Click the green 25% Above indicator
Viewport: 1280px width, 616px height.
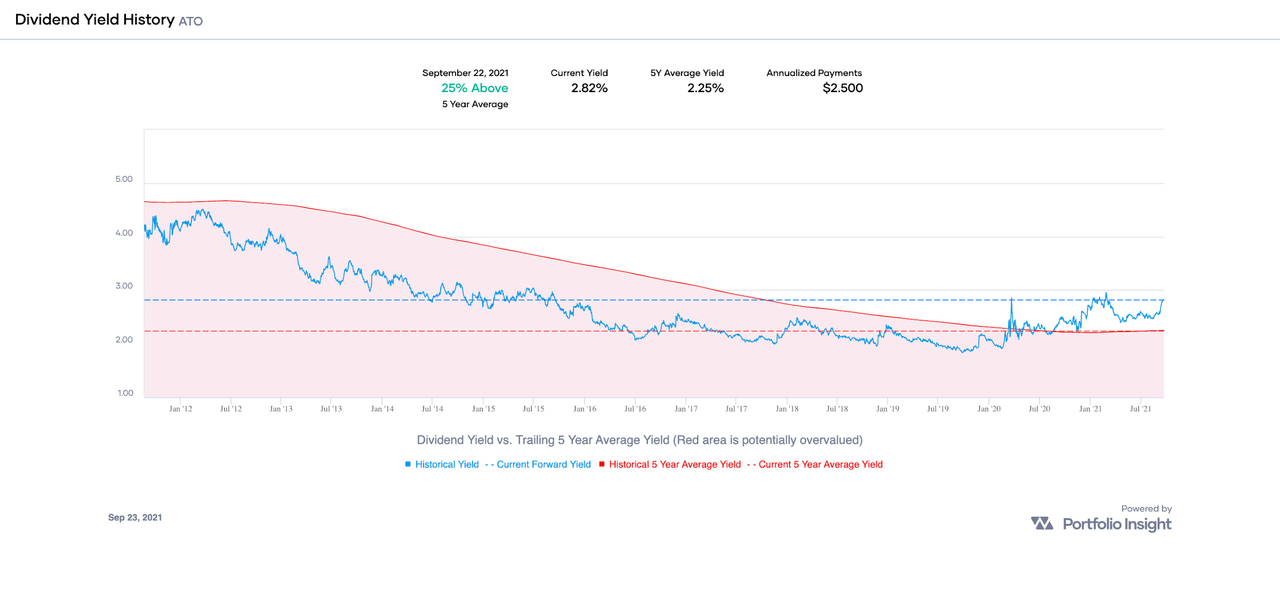click(x=473, y=88)
